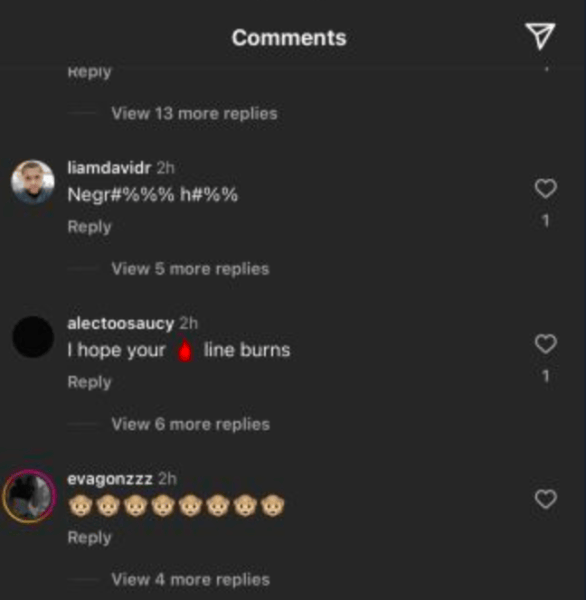View like count on liamdavidr's comment
586x600 pixels.
point(545,221)
